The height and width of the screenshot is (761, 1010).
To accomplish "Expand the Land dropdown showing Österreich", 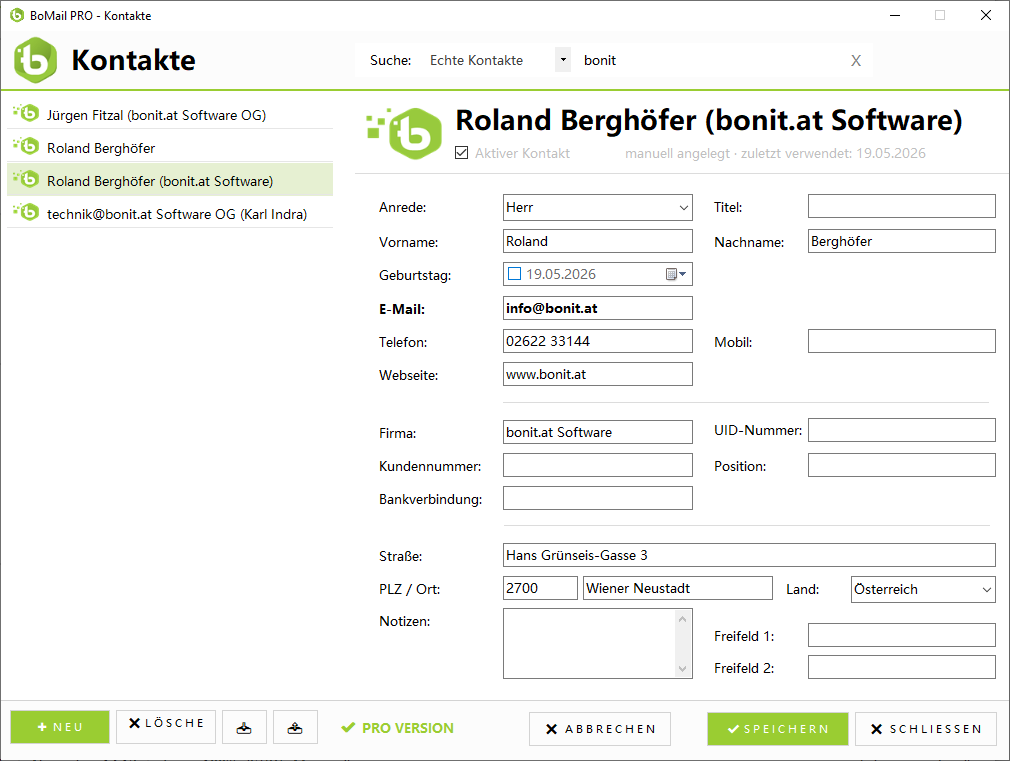I will (x=986, y=590).
